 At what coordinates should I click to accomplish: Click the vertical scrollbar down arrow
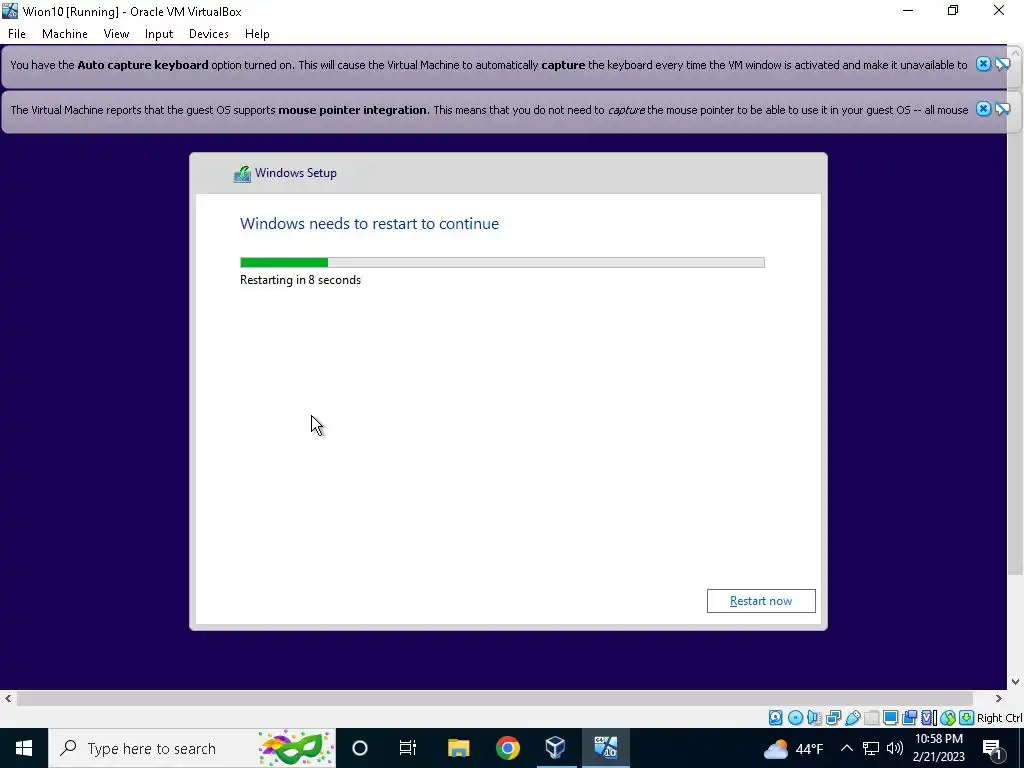click(1016, 682)
